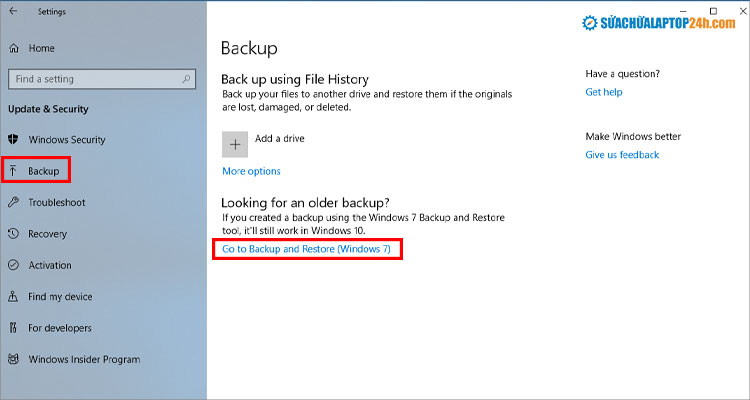Click the back arrow in Settings
Screen dimensions: 750x400
click(13, 11)
